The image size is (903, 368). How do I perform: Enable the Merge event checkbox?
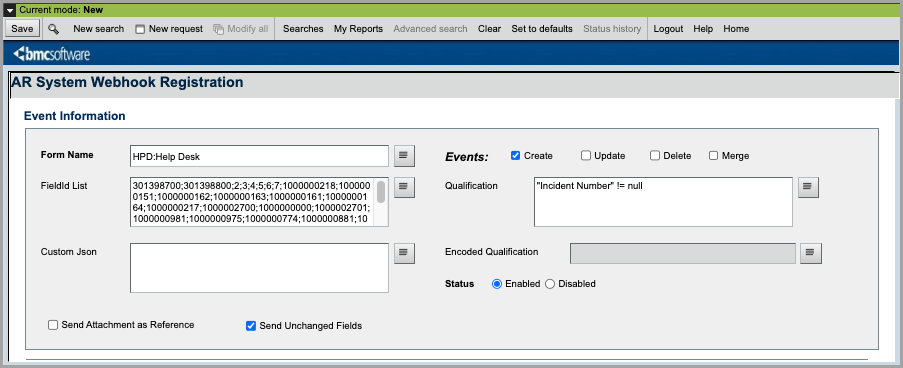point(714,155)
